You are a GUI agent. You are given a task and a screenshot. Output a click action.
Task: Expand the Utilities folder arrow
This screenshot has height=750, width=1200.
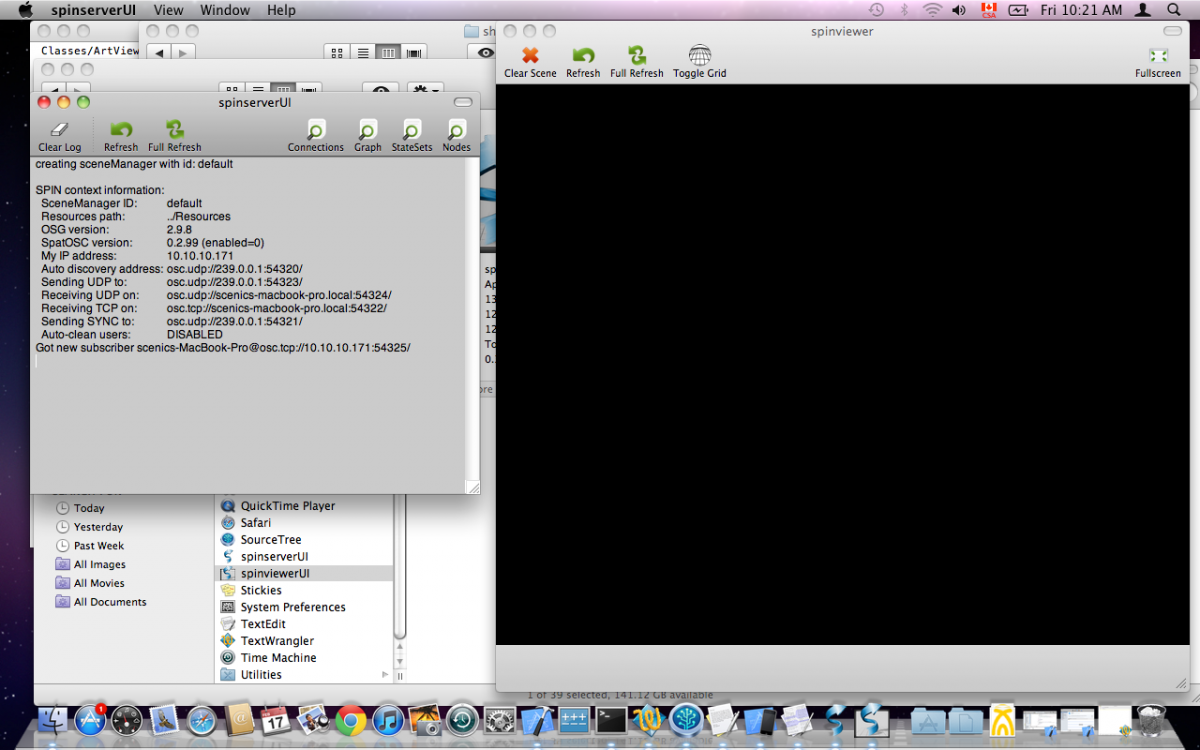386,675
